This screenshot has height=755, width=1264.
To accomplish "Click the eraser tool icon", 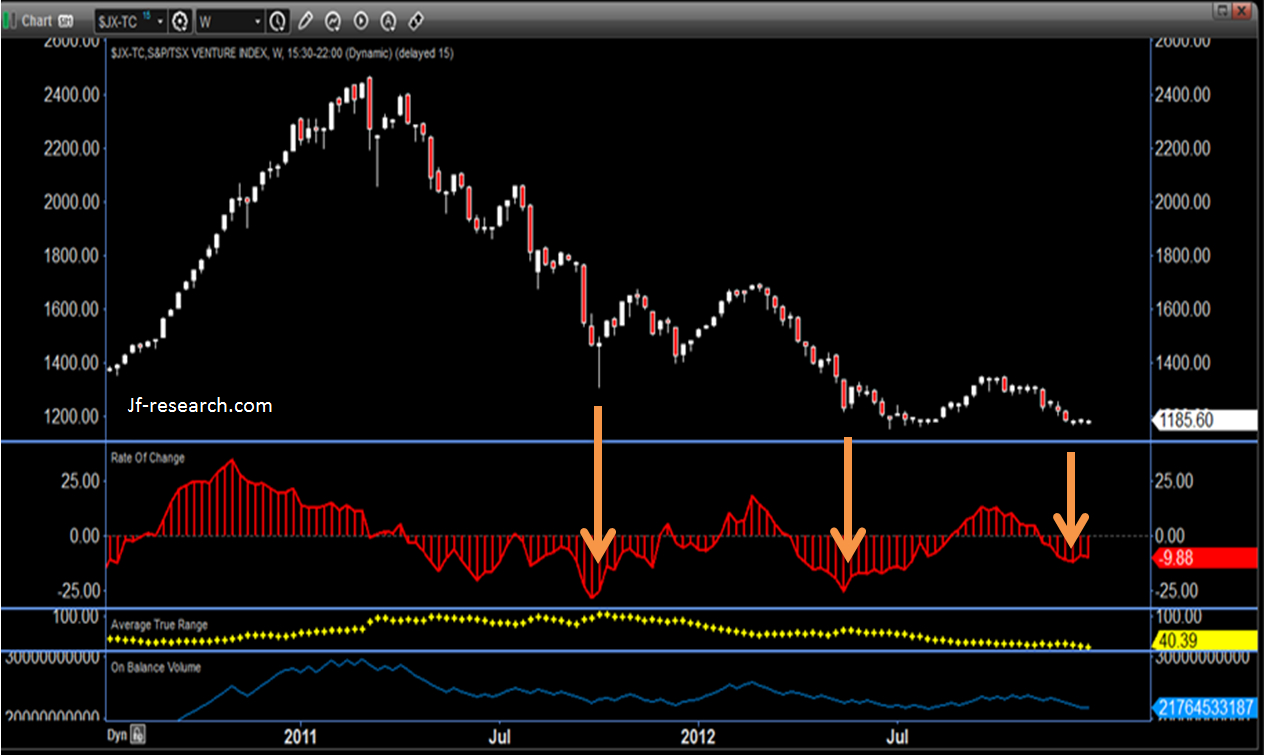I will point(416,20).
